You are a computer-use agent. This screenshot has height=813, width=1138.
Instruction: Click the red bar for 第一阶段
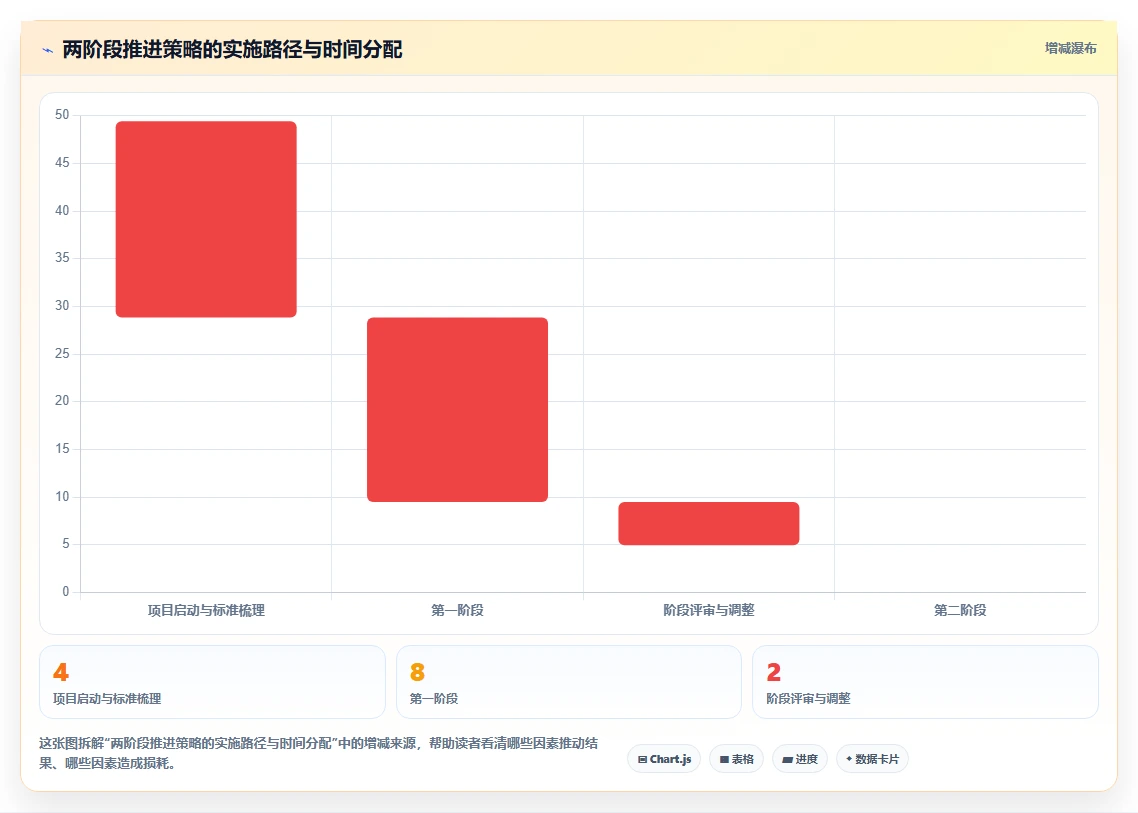tap(457, 409)
